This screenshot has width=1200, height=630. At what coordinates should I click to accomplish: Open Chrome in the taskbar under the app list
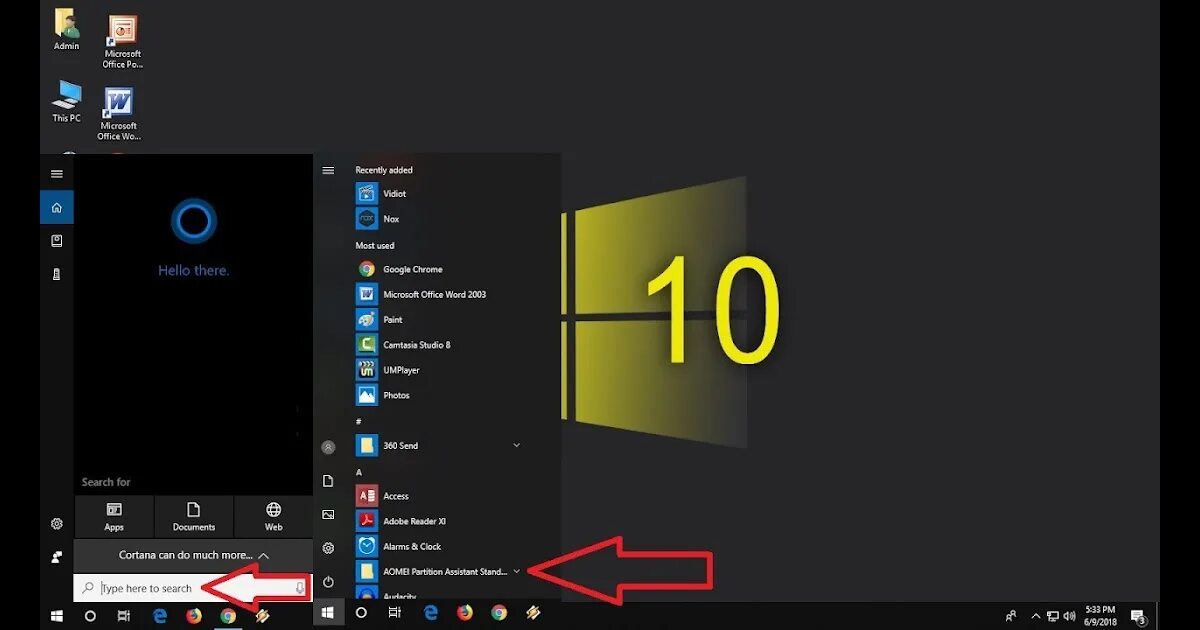coord(499,613)
